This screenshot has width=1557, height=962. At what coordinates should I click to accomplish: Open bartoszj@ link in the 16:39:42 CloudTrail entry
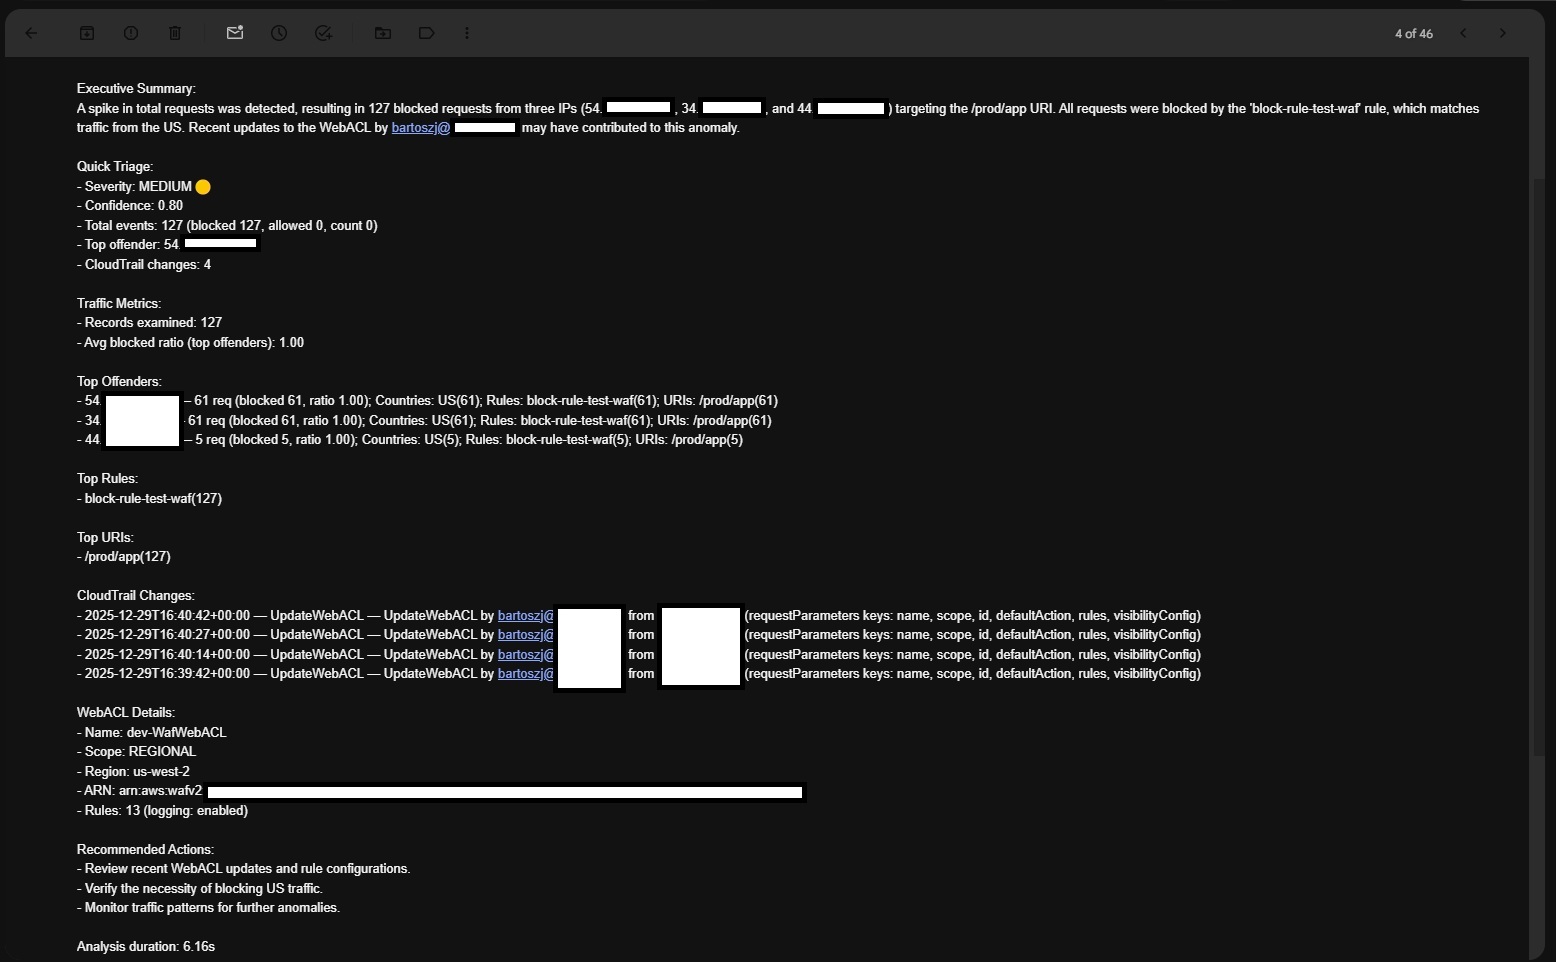tap(525, 674)
